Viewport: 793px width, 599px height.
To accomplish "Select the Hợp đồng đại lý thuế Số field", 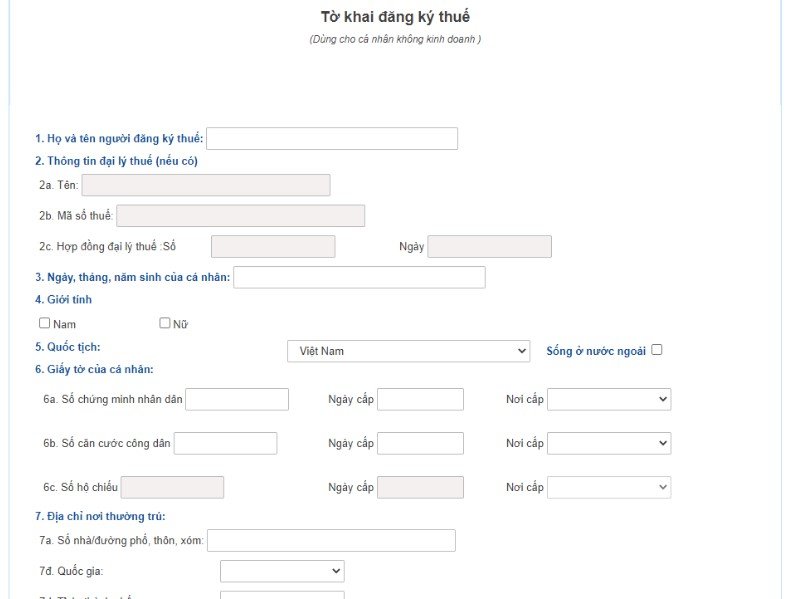I will 273,247.
